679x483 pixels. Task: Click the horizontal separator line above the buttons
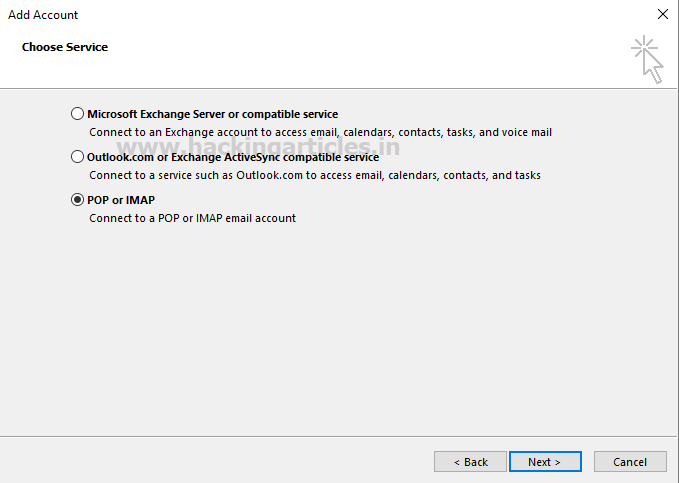[x=340, y=436]
